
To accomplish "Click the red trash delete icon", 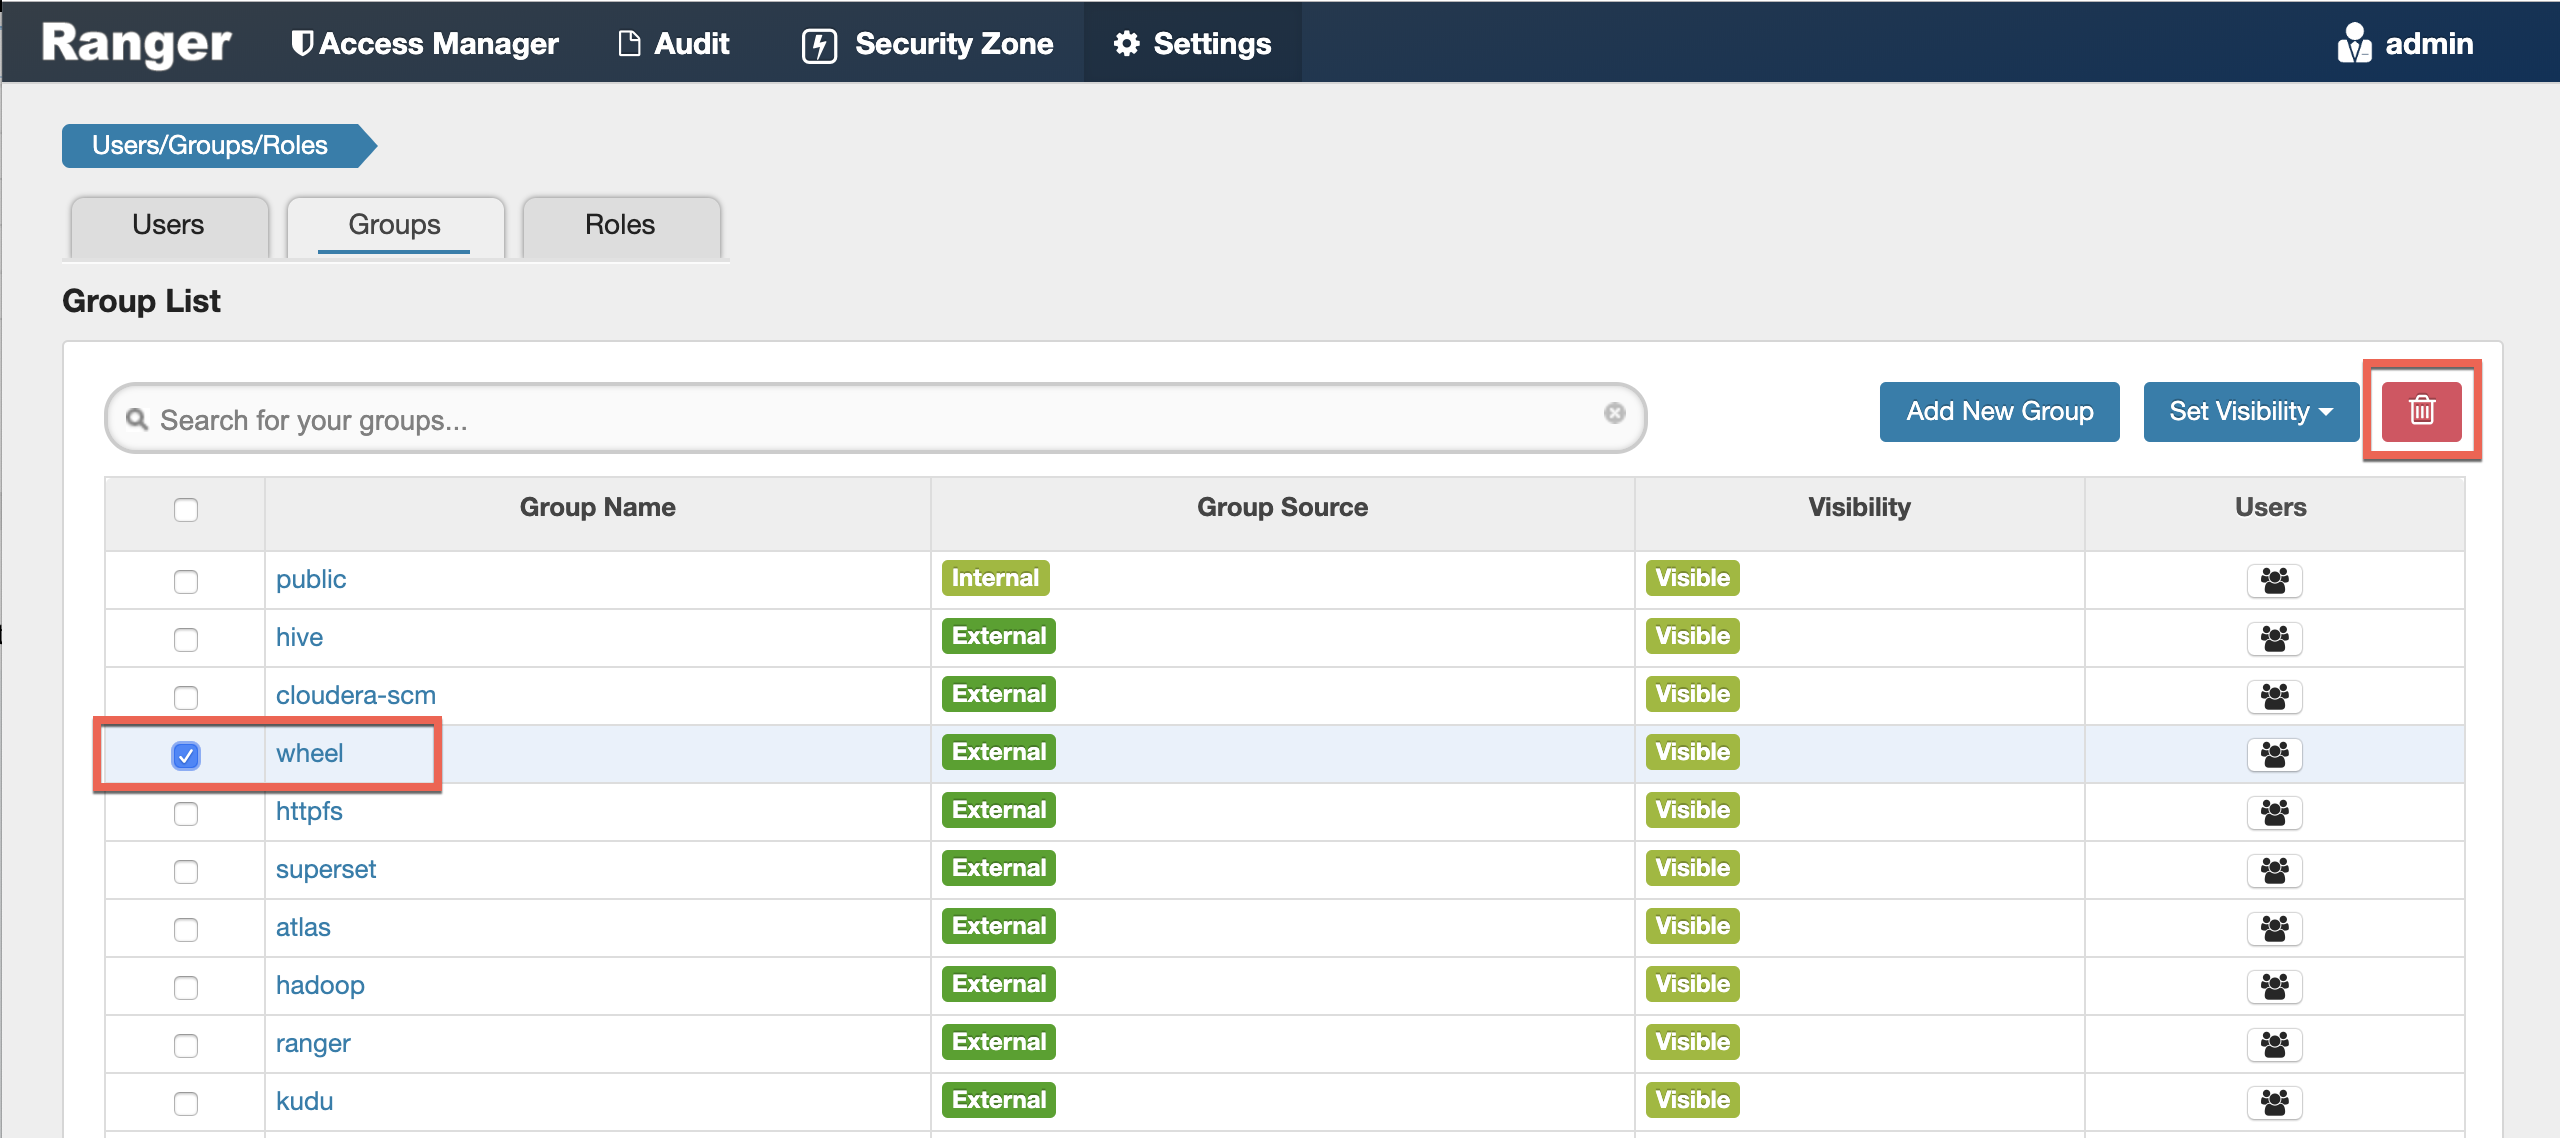I will (x=2421, y=411).
